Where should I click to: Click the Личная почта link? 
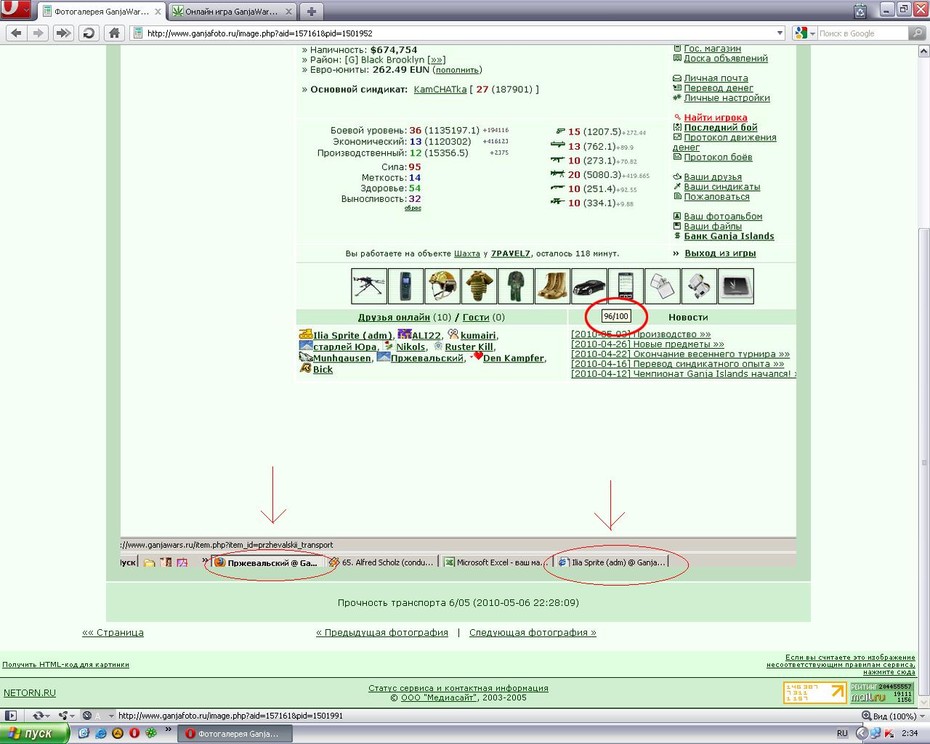(716, 78)
